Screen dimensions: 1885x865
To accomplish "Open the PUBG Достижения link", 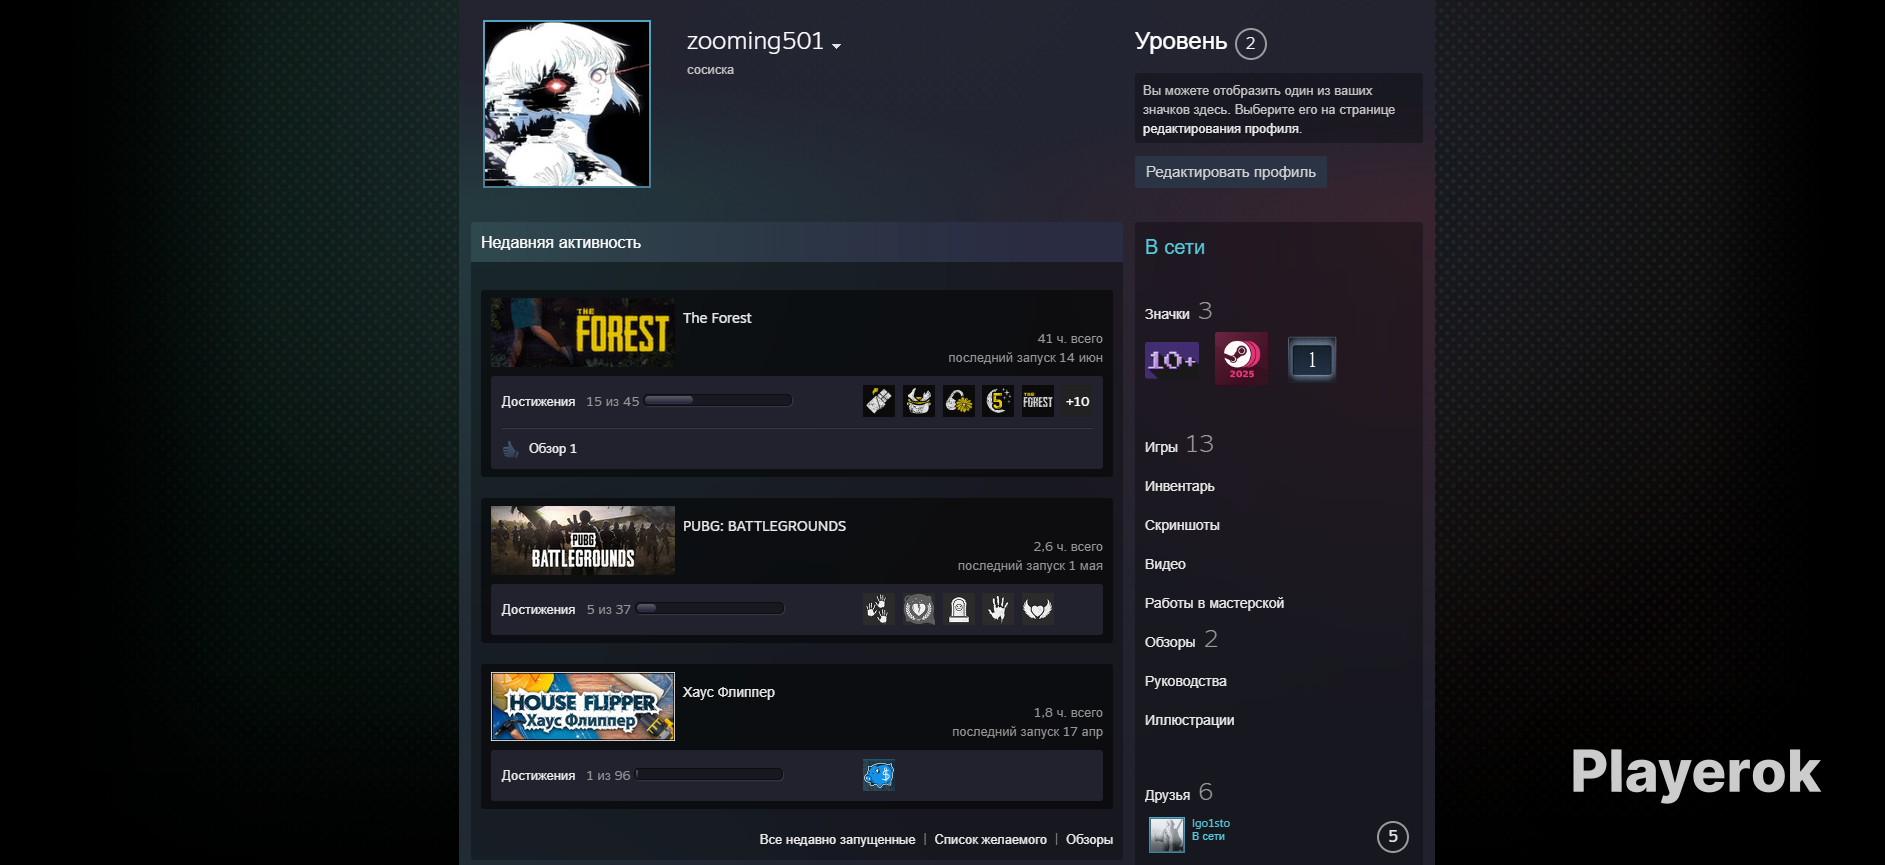I will (538, 610).
